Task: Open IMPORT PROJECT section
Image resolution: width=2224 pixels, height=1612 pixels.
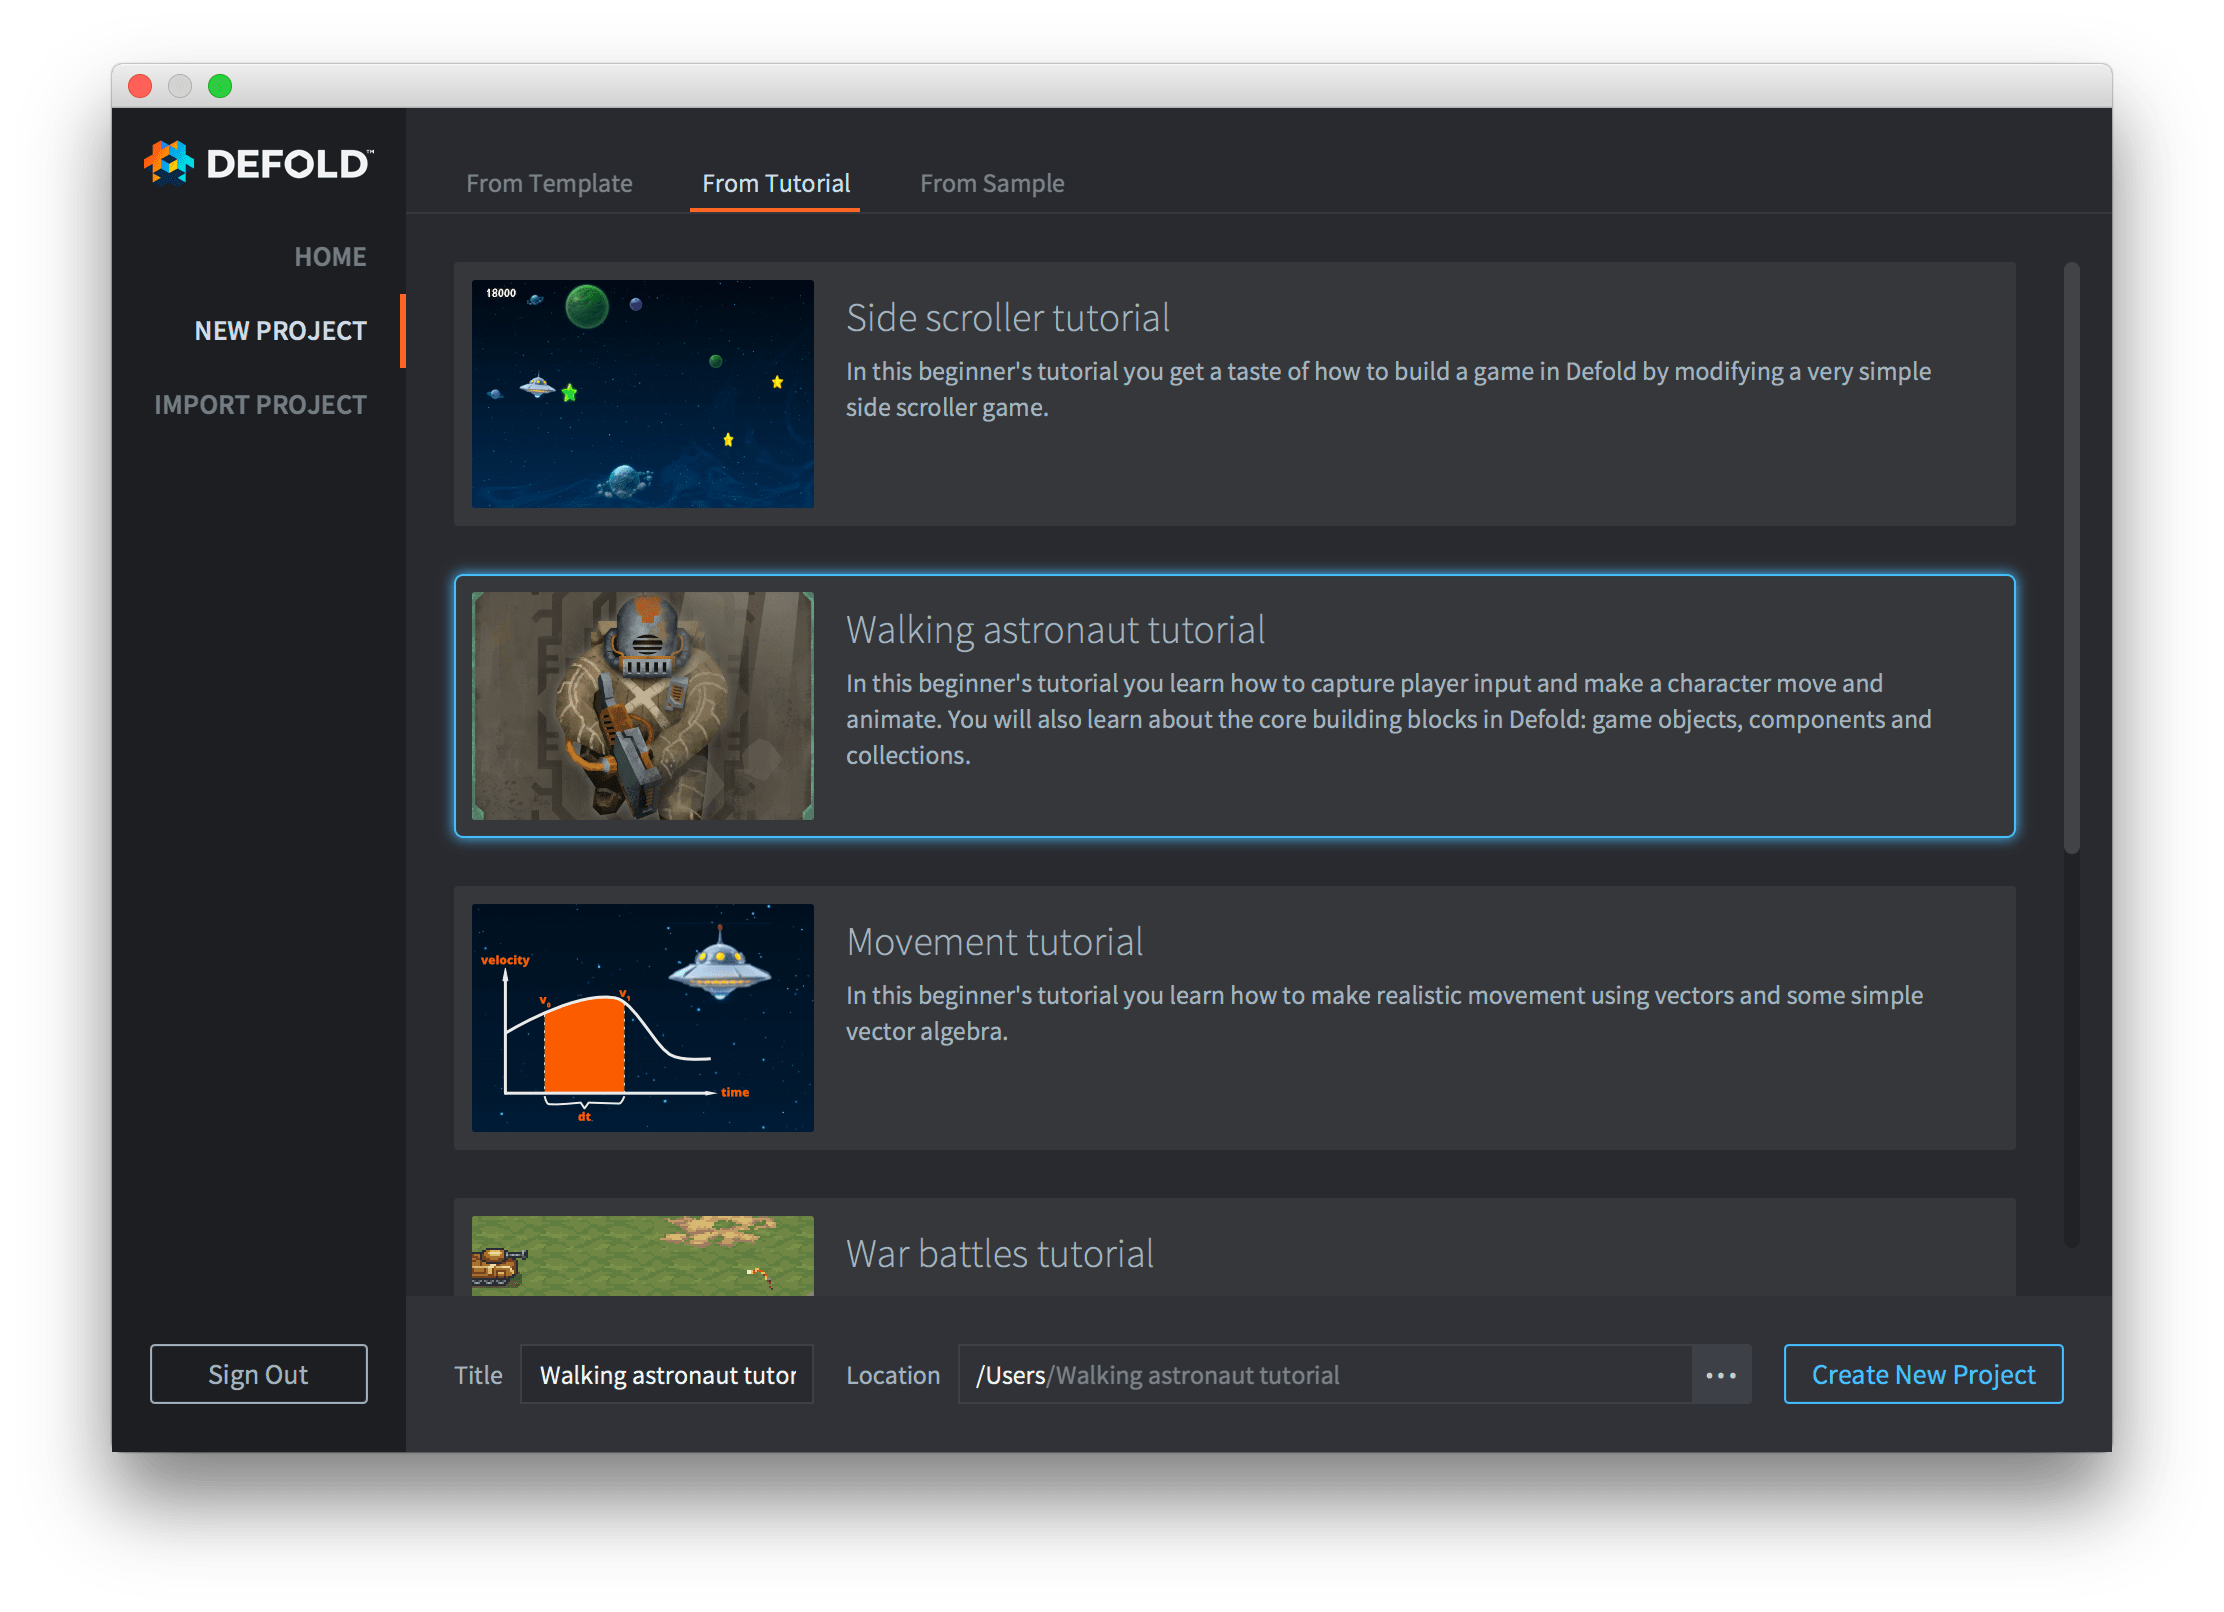Action: tap(260, 405)
